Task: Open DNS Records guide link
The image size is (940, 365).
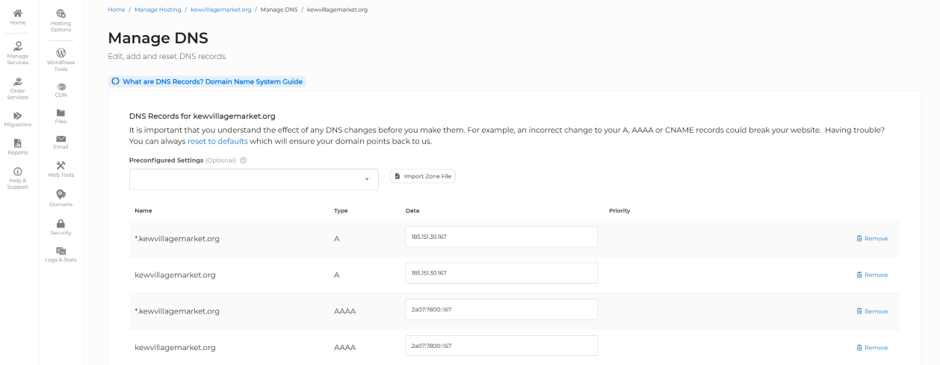Action: coord(207,82)
